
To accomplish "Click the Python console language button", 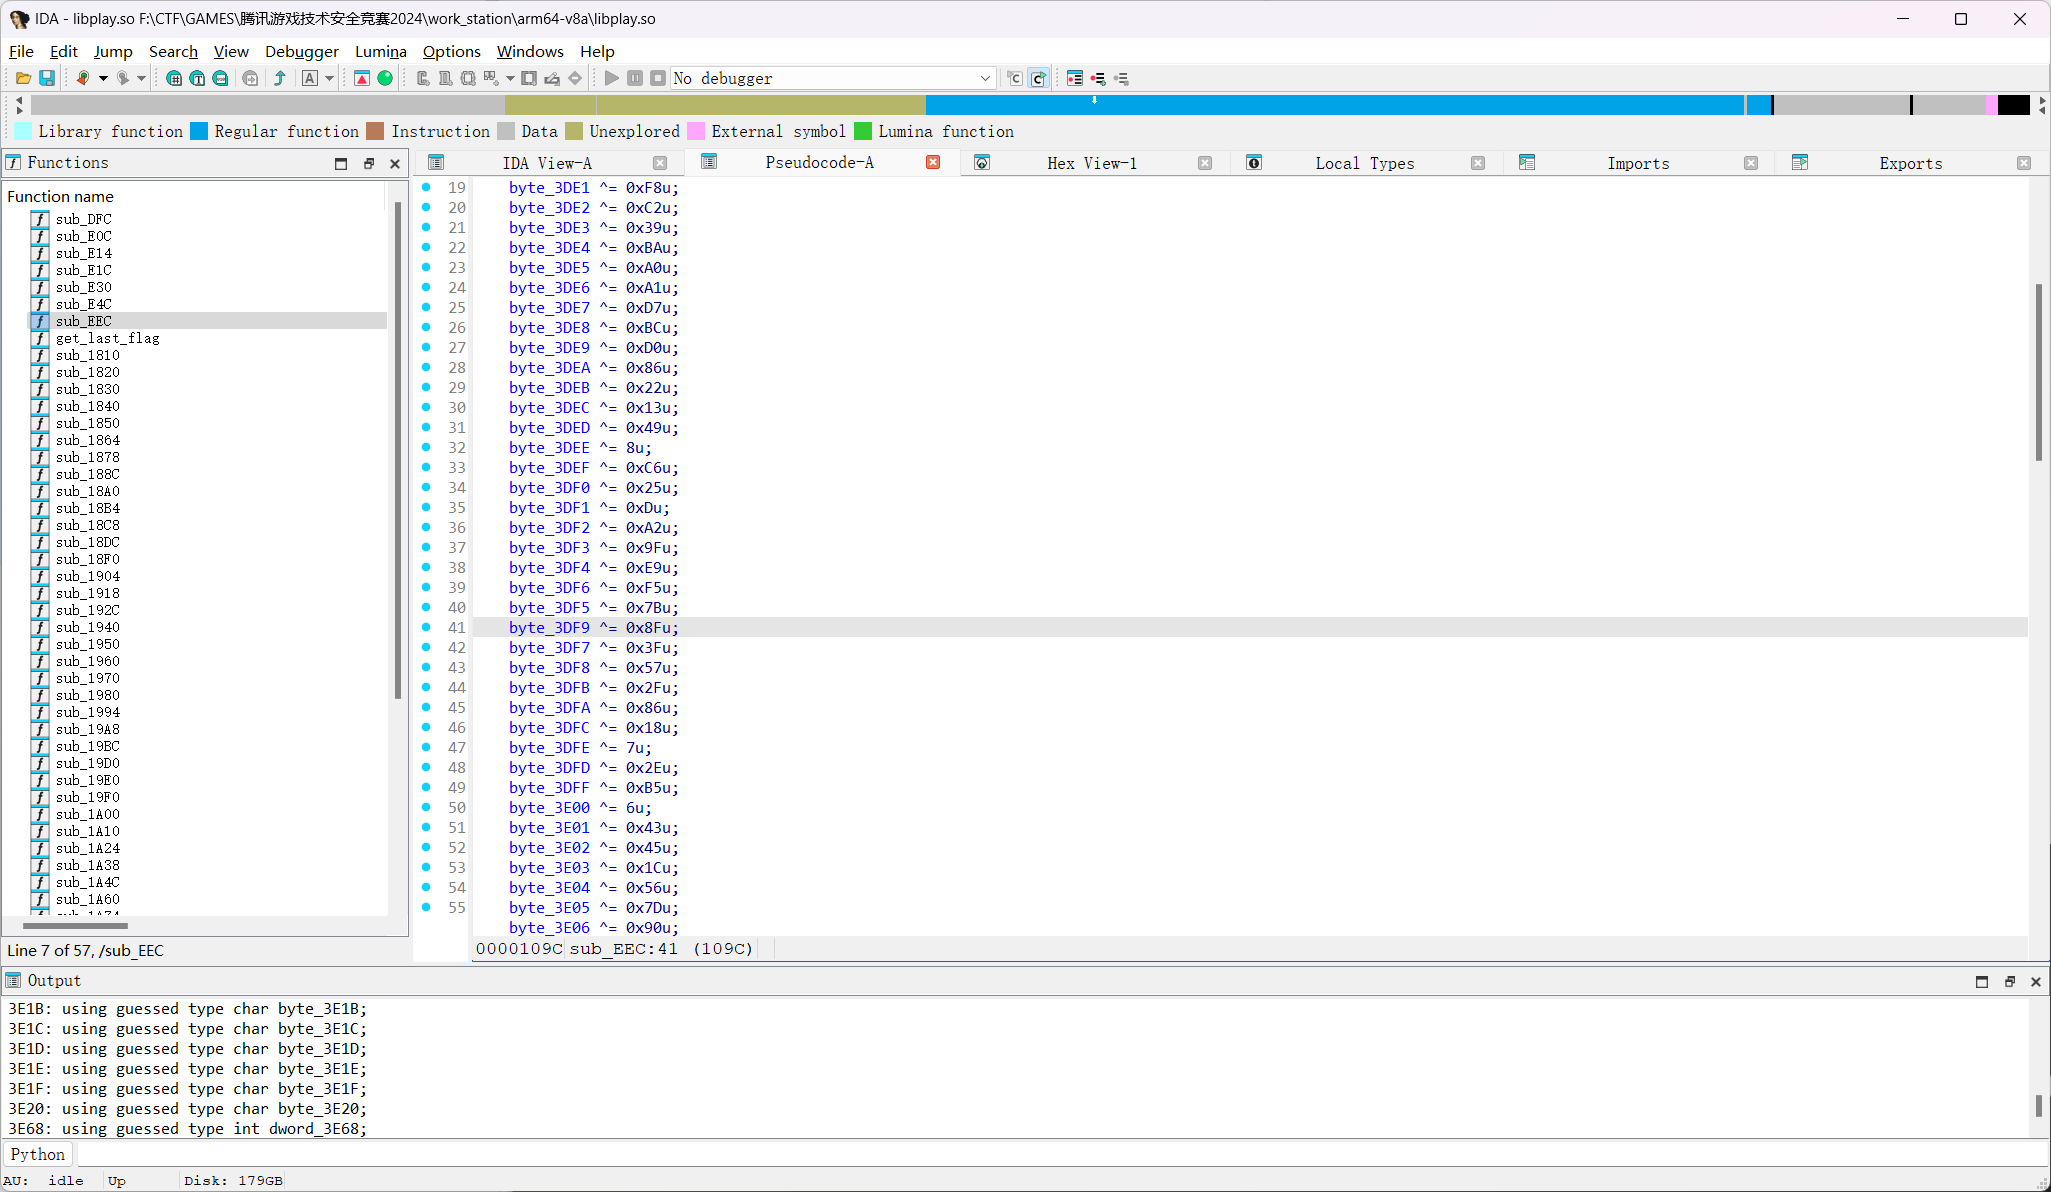I will point(38,1154).
